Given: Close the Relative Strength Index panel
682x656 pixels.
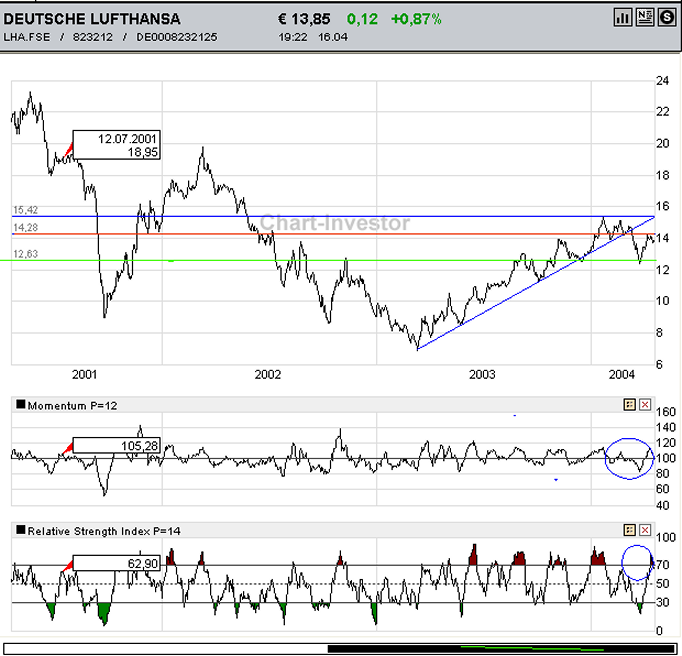Looking at the screenshot, I should 645,530.
